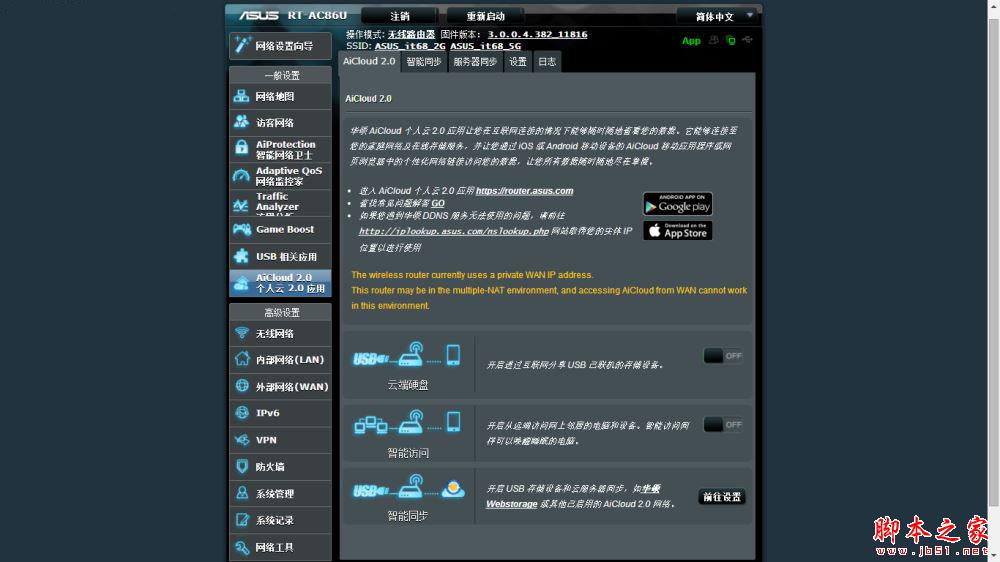The height and width of the screenshot is (562, 1000).
Task: Open System Log (系统记录) icon
Action: pos(242,520)
